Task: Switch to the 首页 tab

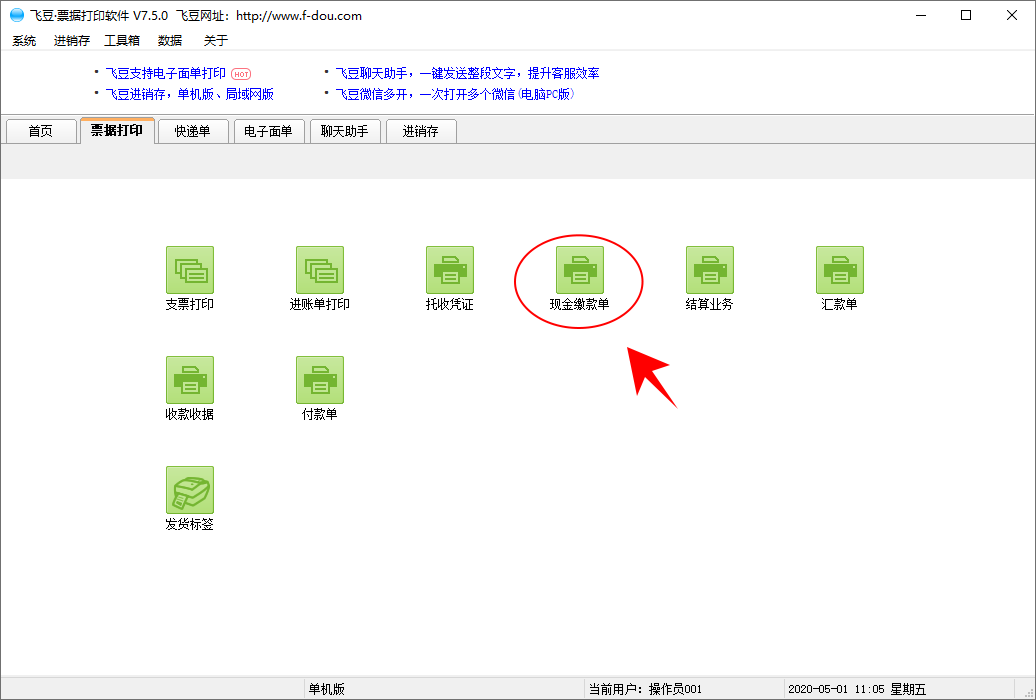Action: 41,131
